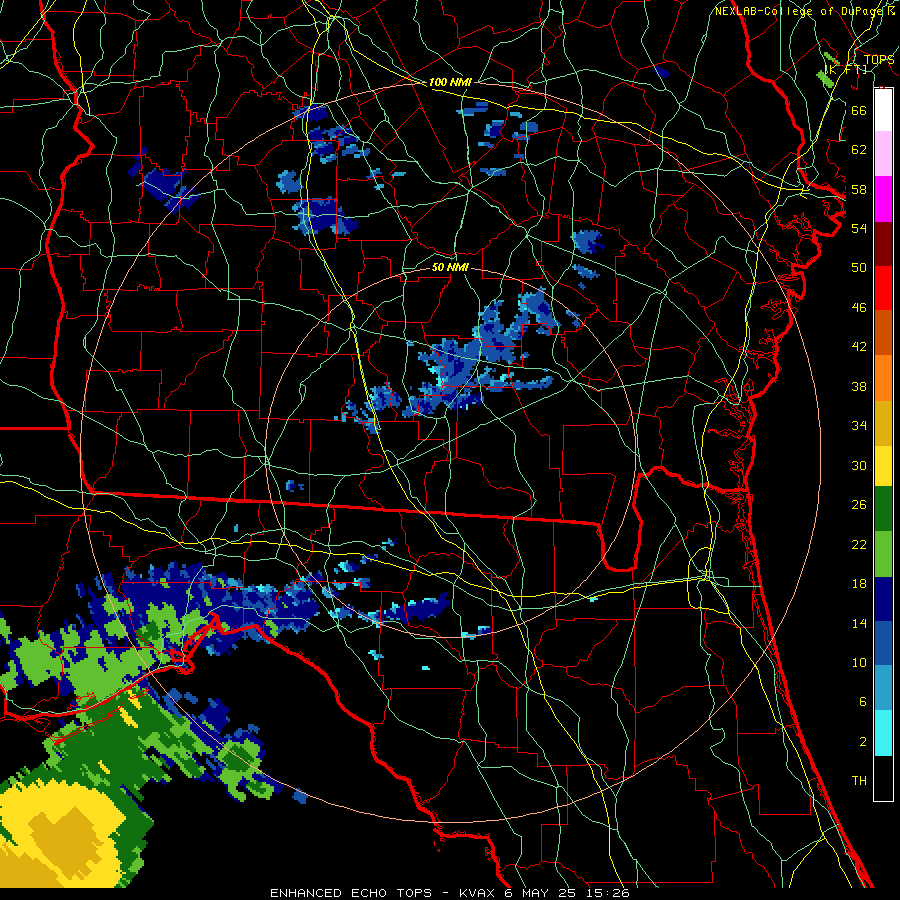This screenshot has width=900, height=900.
Task: Select the dark orange 42-46 kft legend swatch
Action: (x=883, y=332)
